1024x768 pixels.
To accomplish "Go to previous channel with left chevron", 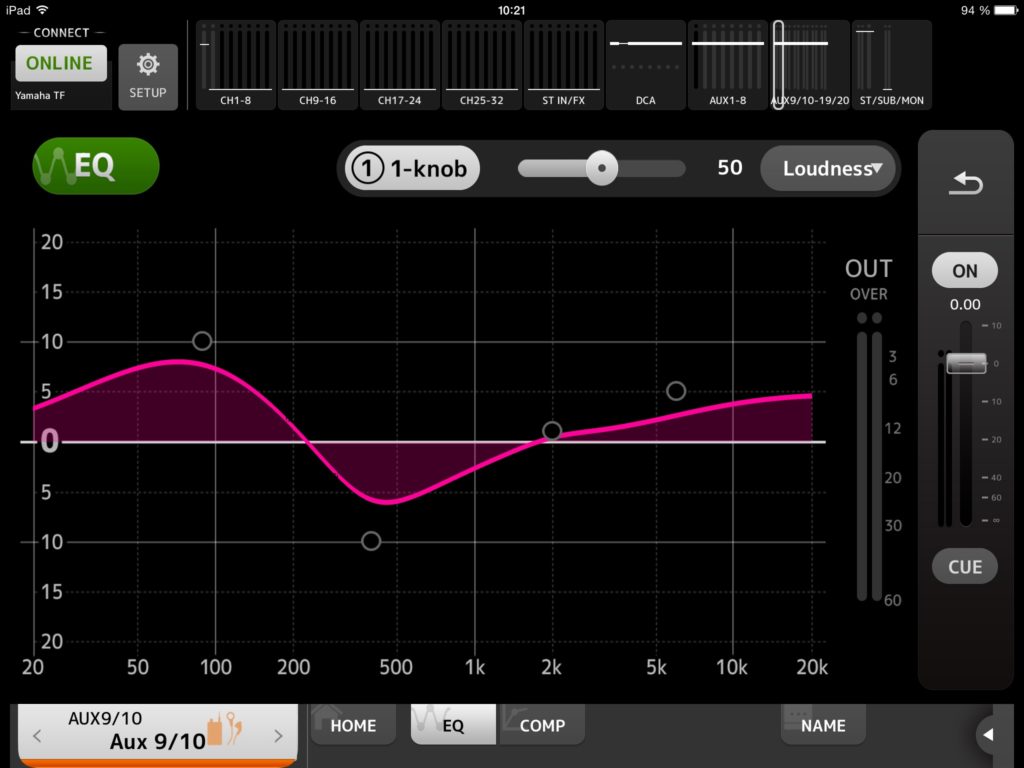I will pos(37,737).
